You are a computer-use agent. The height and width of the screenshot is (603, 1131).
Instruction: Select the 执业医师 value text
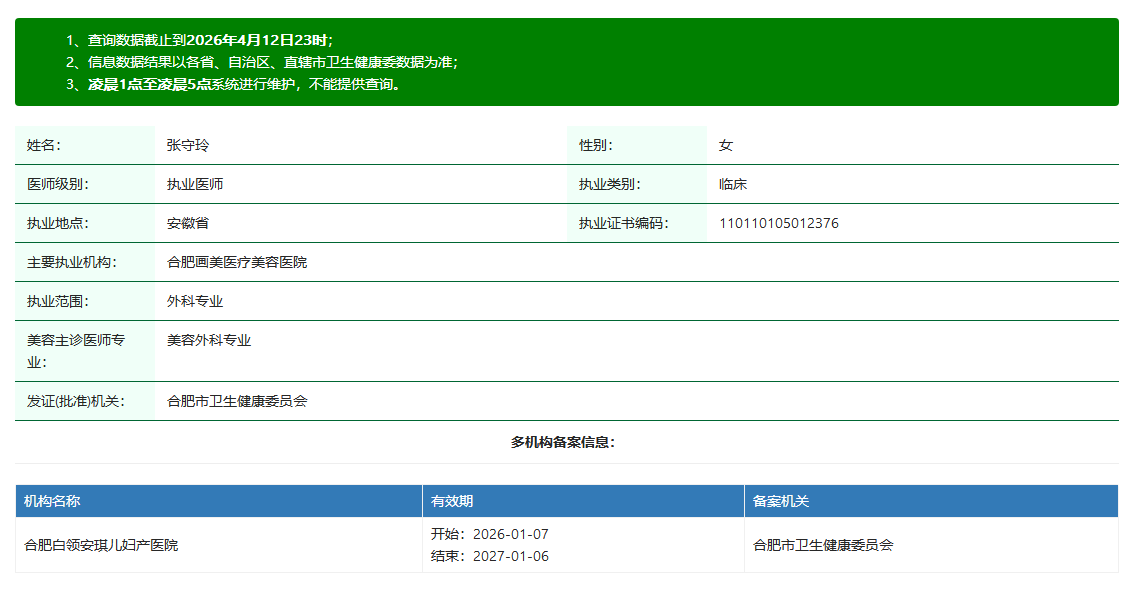tap(195, 184)
